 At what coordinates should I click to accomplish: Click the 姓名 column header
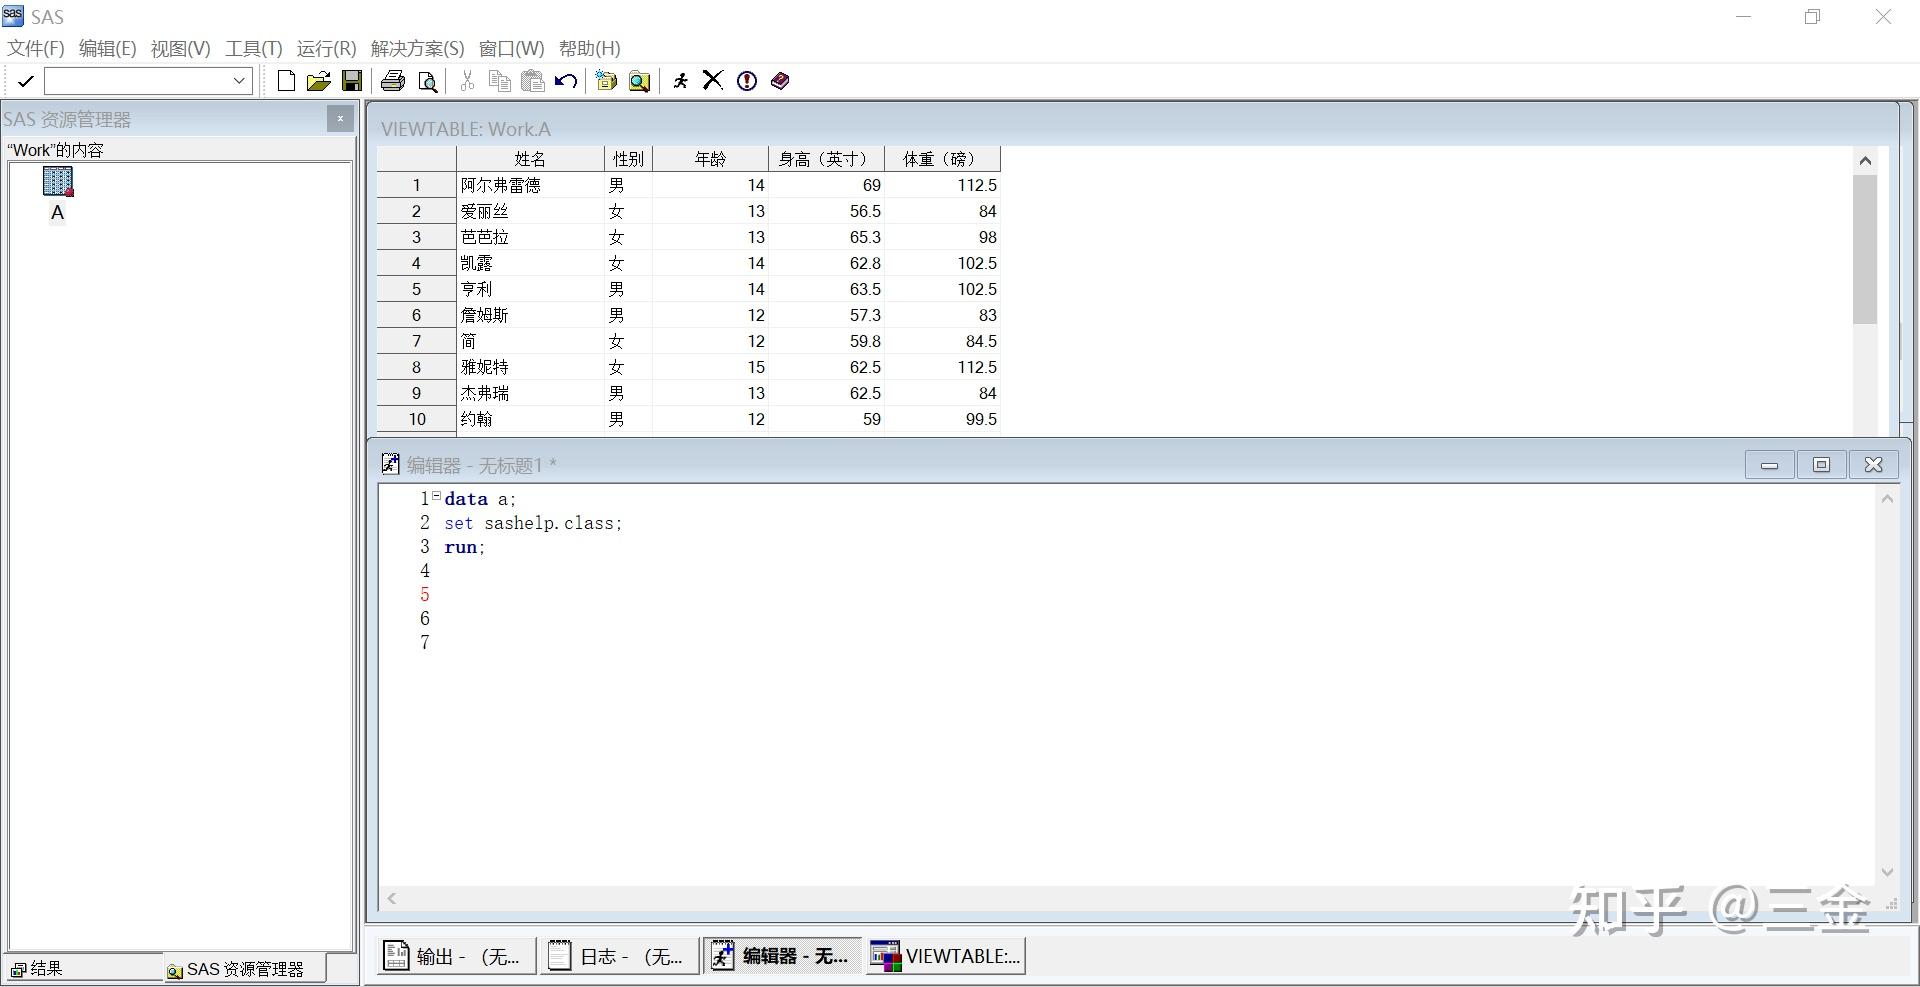click(x=530, y=159)
